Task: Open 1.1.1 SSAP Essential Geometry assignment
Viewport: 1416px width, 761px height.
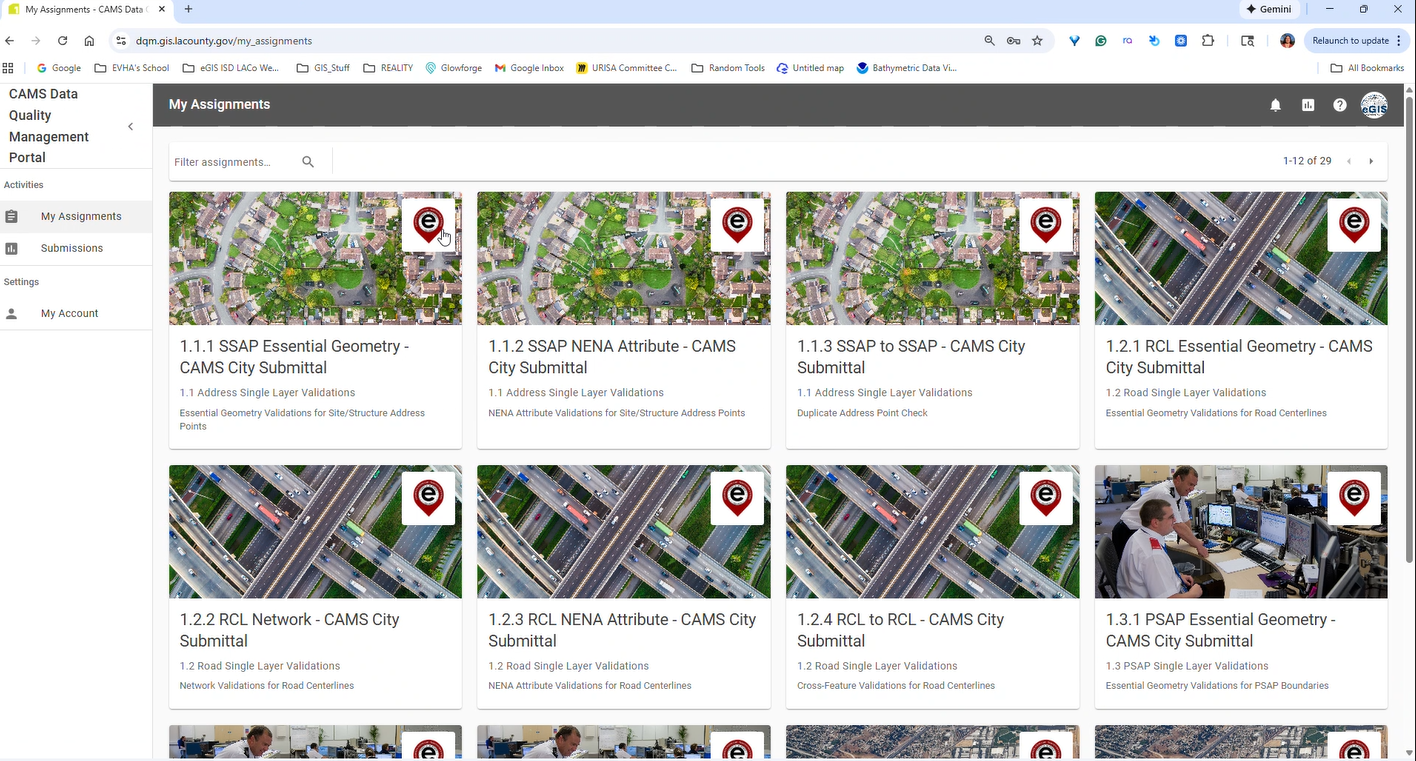Action: pyautogui.click(x=294, y=357)
